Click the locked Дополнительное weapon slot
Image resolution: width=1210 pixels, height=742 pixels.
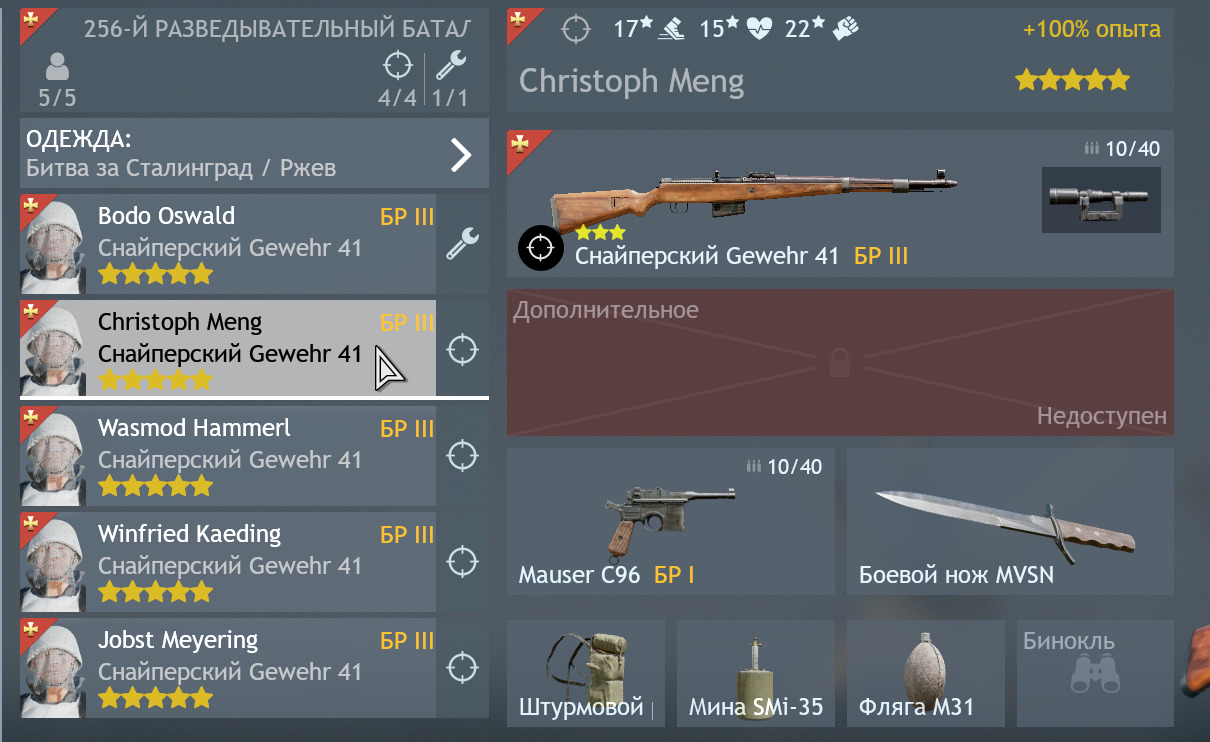pos(840,363)
